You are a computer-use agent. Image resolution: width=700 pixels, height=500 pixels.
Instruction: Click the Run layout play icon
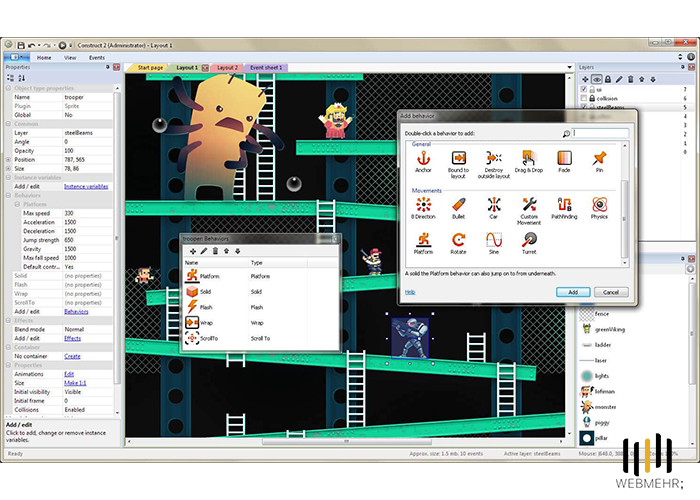(62, 45)
